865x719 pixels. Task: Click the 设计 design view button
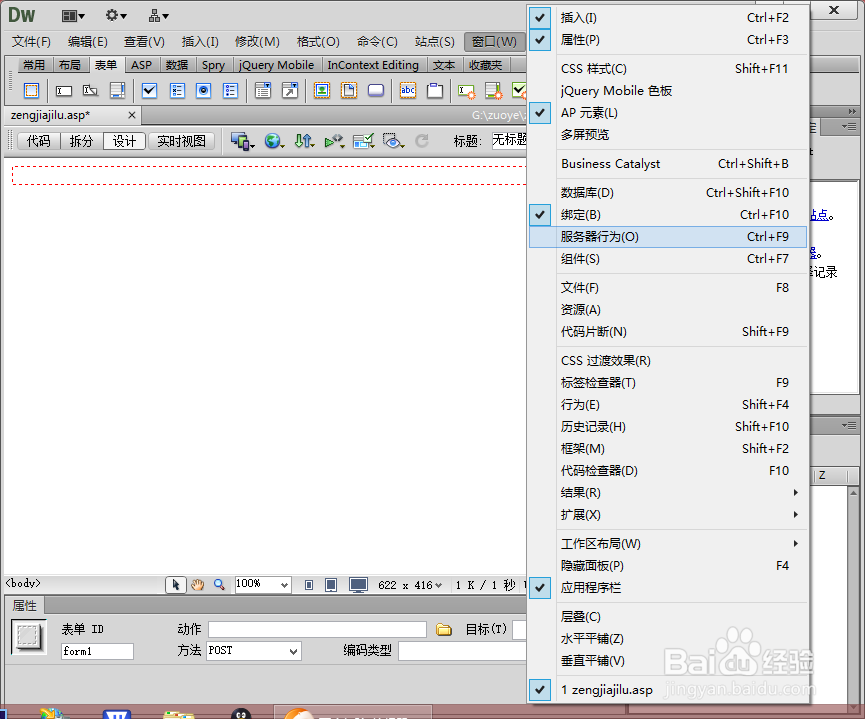coord(124,141)
